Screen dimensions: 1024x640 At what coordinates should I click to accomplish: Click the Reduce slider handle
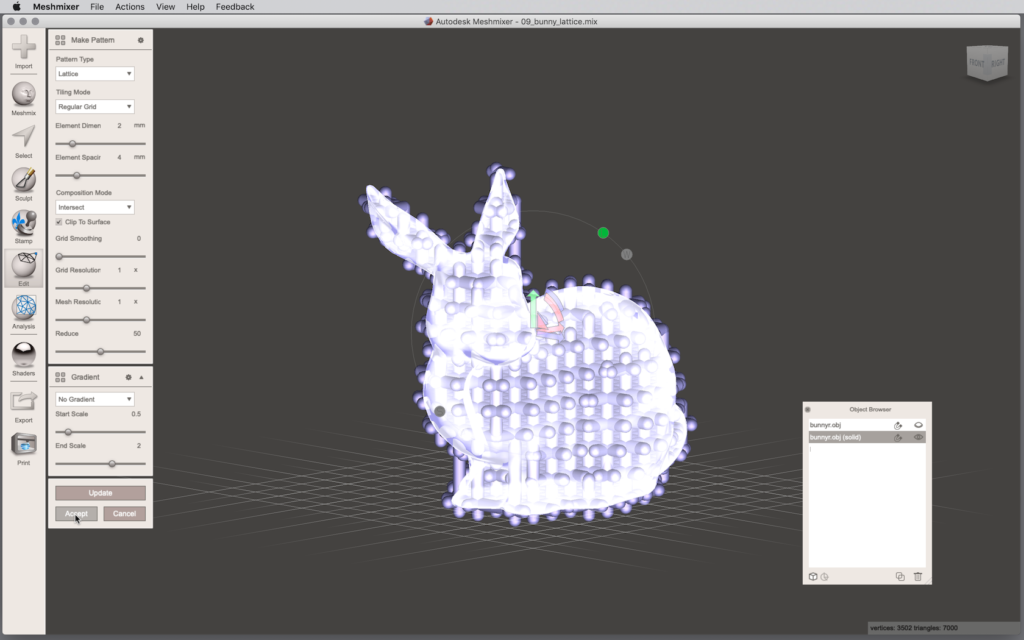click(x=100, y=352)
